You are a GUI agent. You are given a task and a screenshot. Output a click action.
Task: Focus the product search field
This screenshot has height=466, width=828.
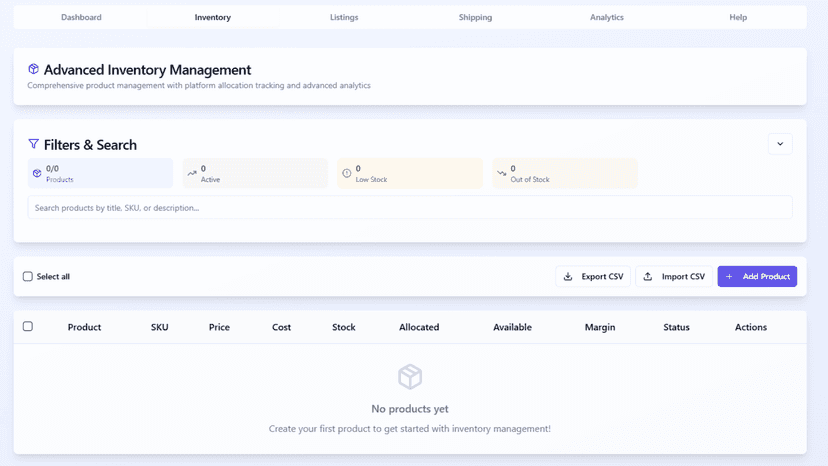(410, 208)
